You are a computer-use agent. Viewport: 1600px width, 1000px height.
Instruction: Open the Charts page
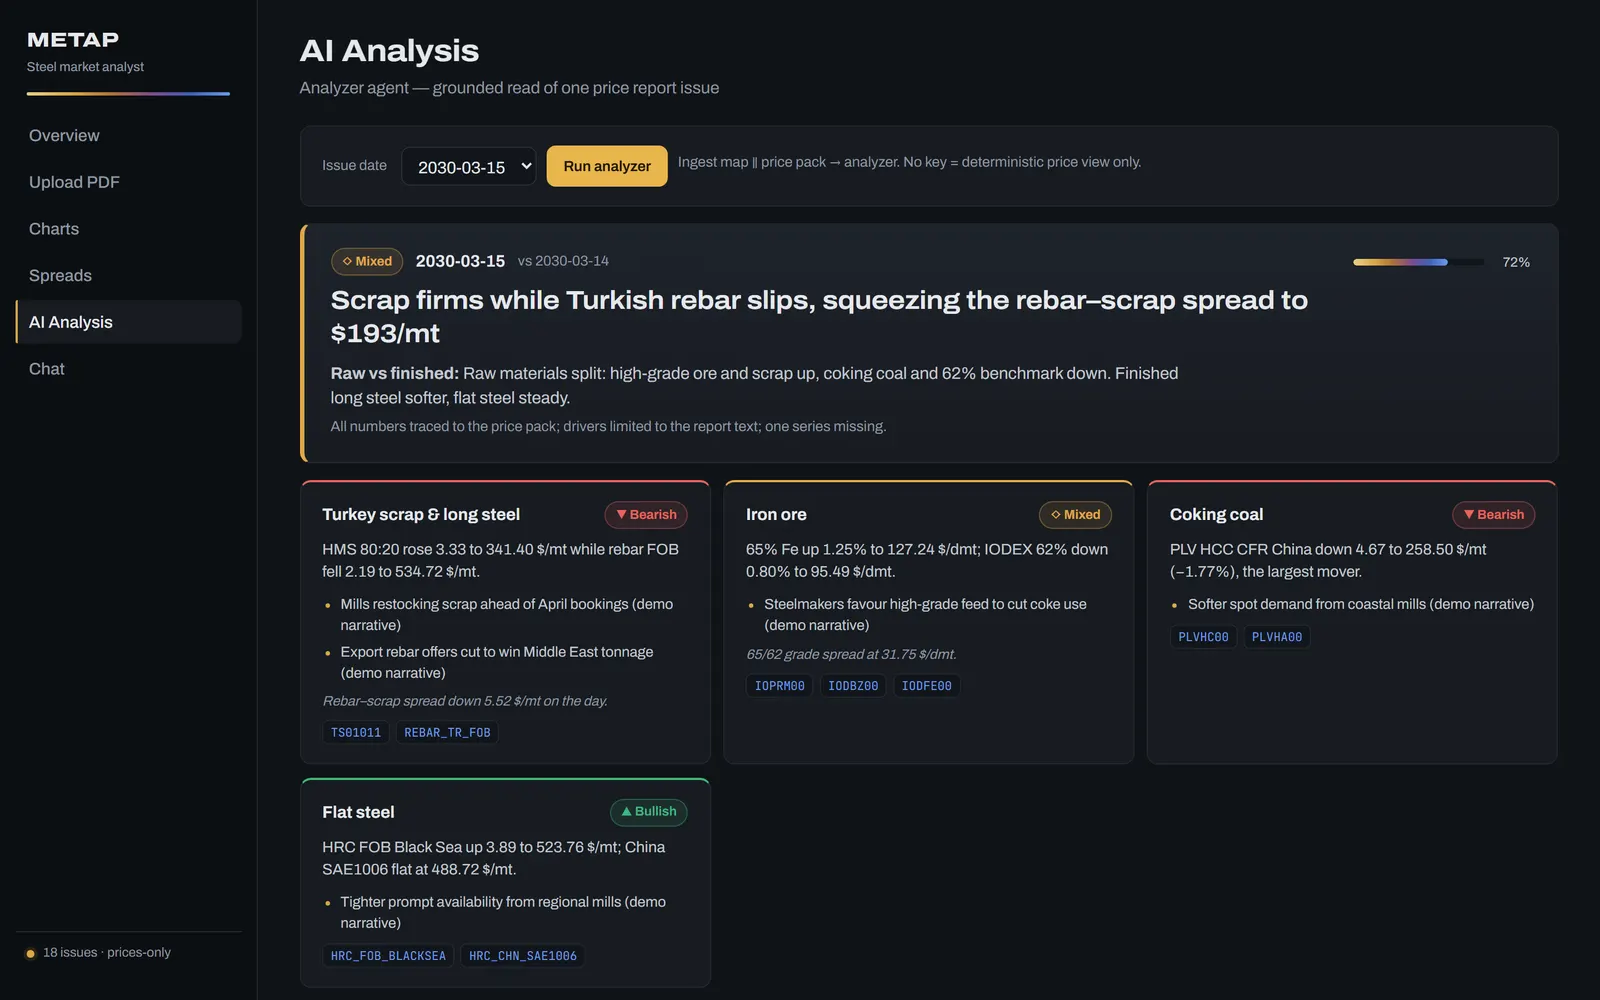(x=128, y=229)
